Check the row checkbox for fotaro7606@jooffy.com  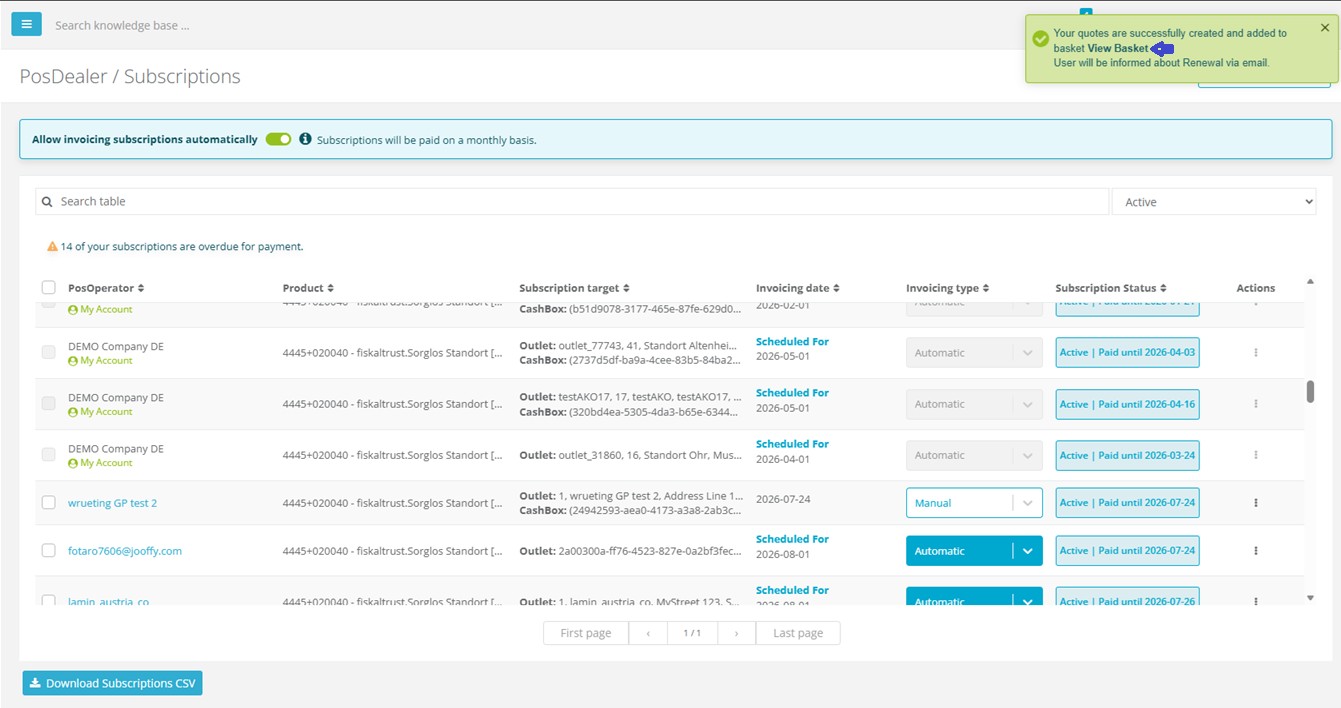point(48,550)
